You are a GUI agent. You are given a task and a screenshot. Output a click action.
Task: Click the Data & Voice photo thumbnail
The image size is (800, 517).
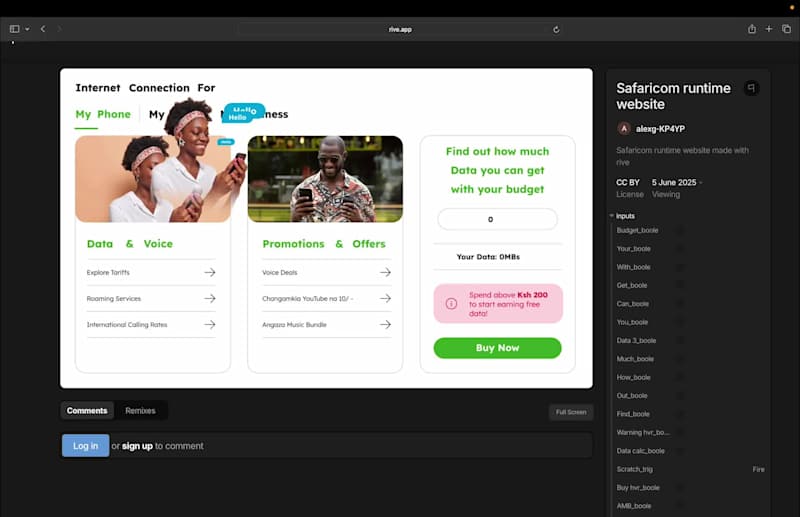pyautogui.click(x=153, y=179)
